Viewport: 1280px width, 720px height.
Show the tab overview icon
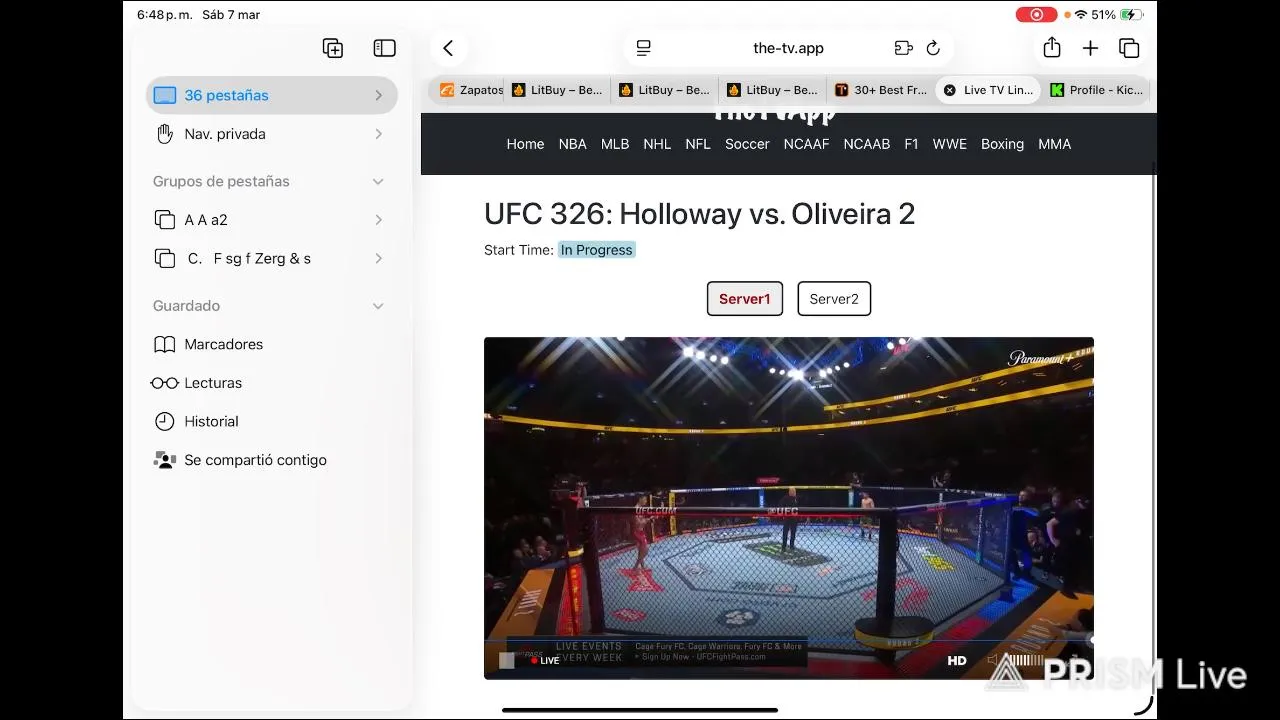coord(1130,48)
